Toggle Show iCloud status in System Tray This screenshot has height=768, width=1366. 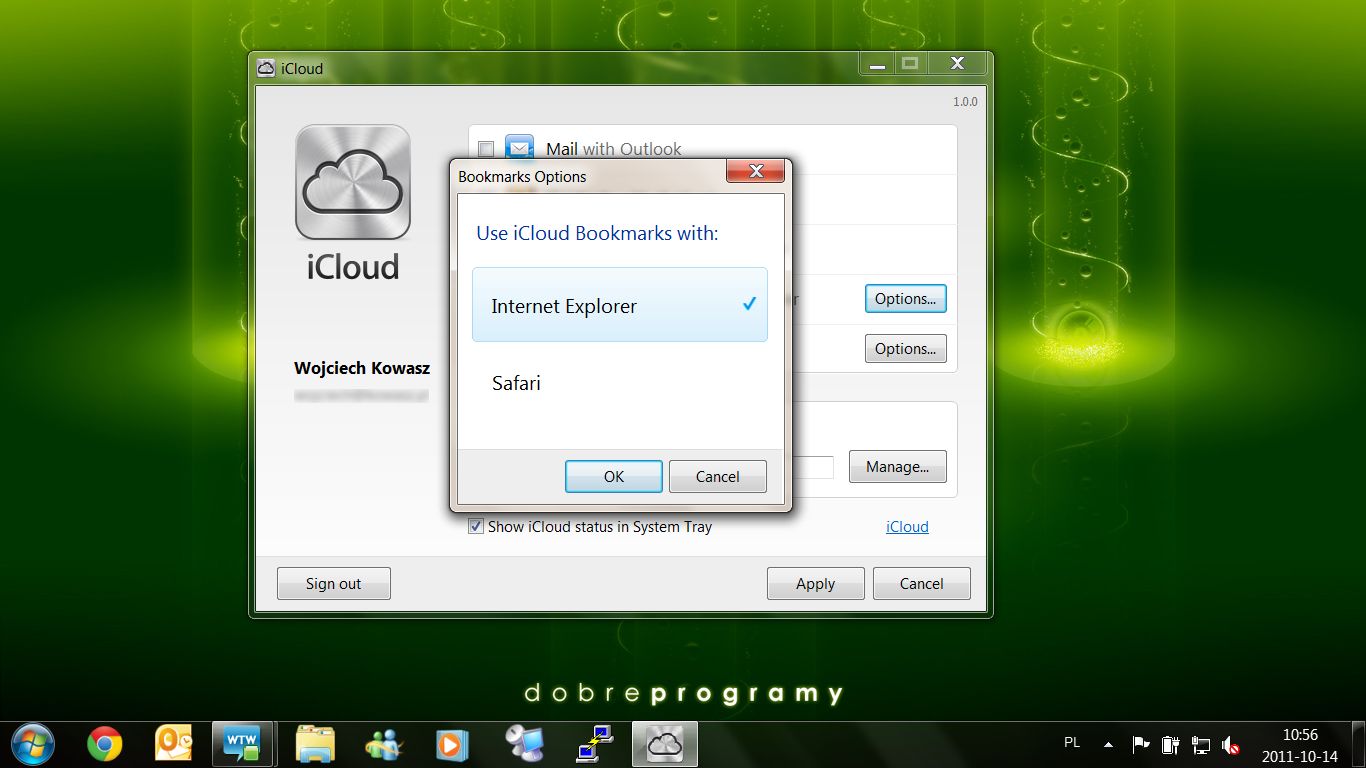pyautogui.click(x=476, y=526)
